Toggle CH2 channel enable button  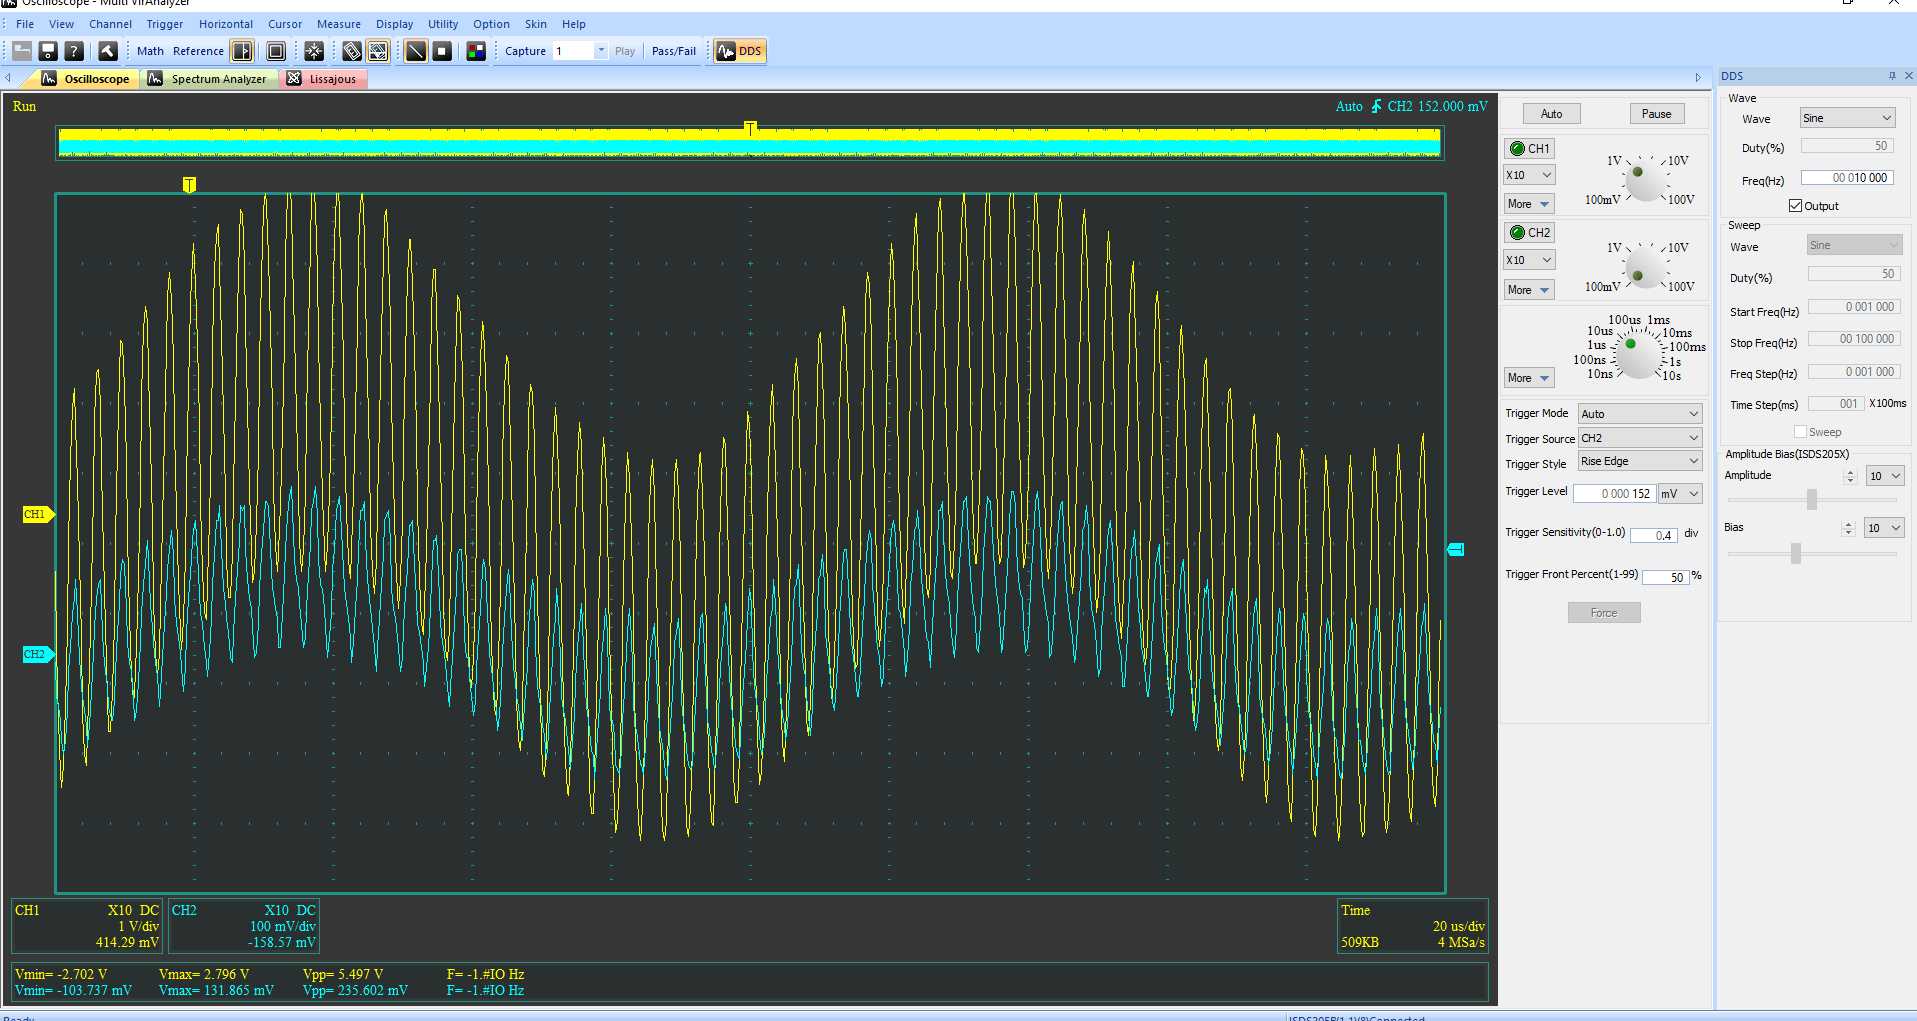[1529, 233]
